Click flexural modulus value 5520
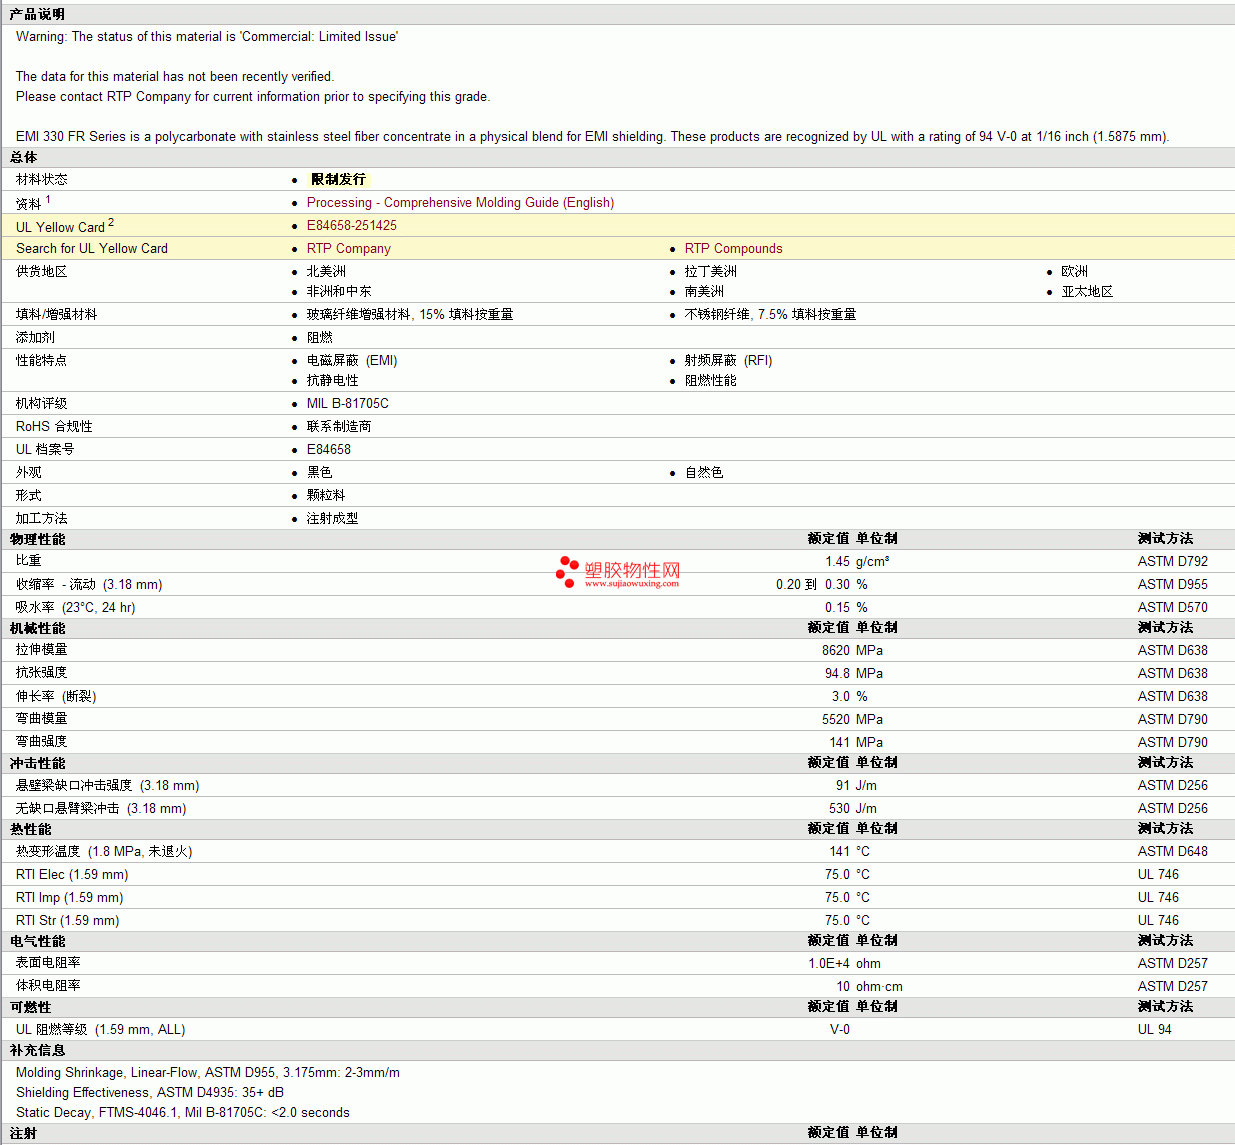The width and height of the screenshot is (1235, 1145). pyautogui.click(x=836, y=719)
